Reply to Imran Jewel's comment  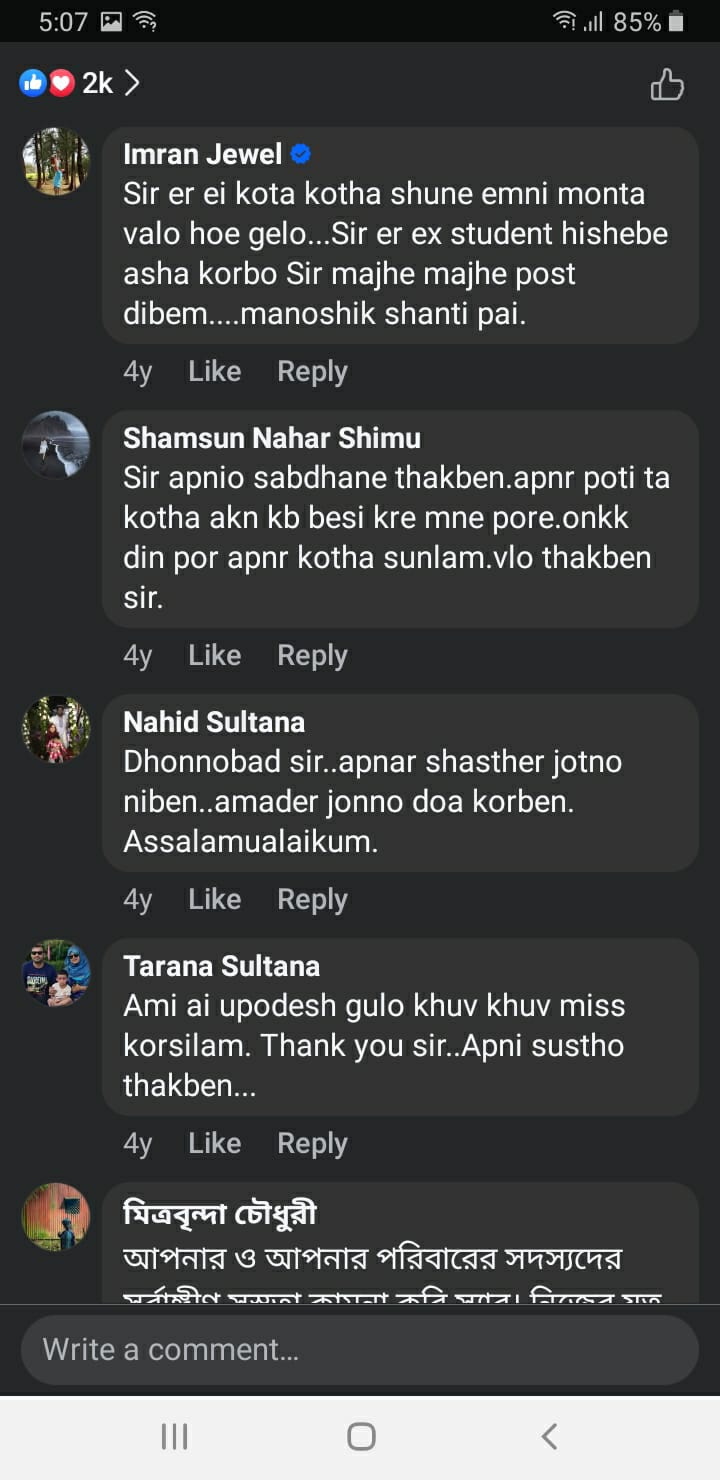pyautogui.click(x=312, y=372)
